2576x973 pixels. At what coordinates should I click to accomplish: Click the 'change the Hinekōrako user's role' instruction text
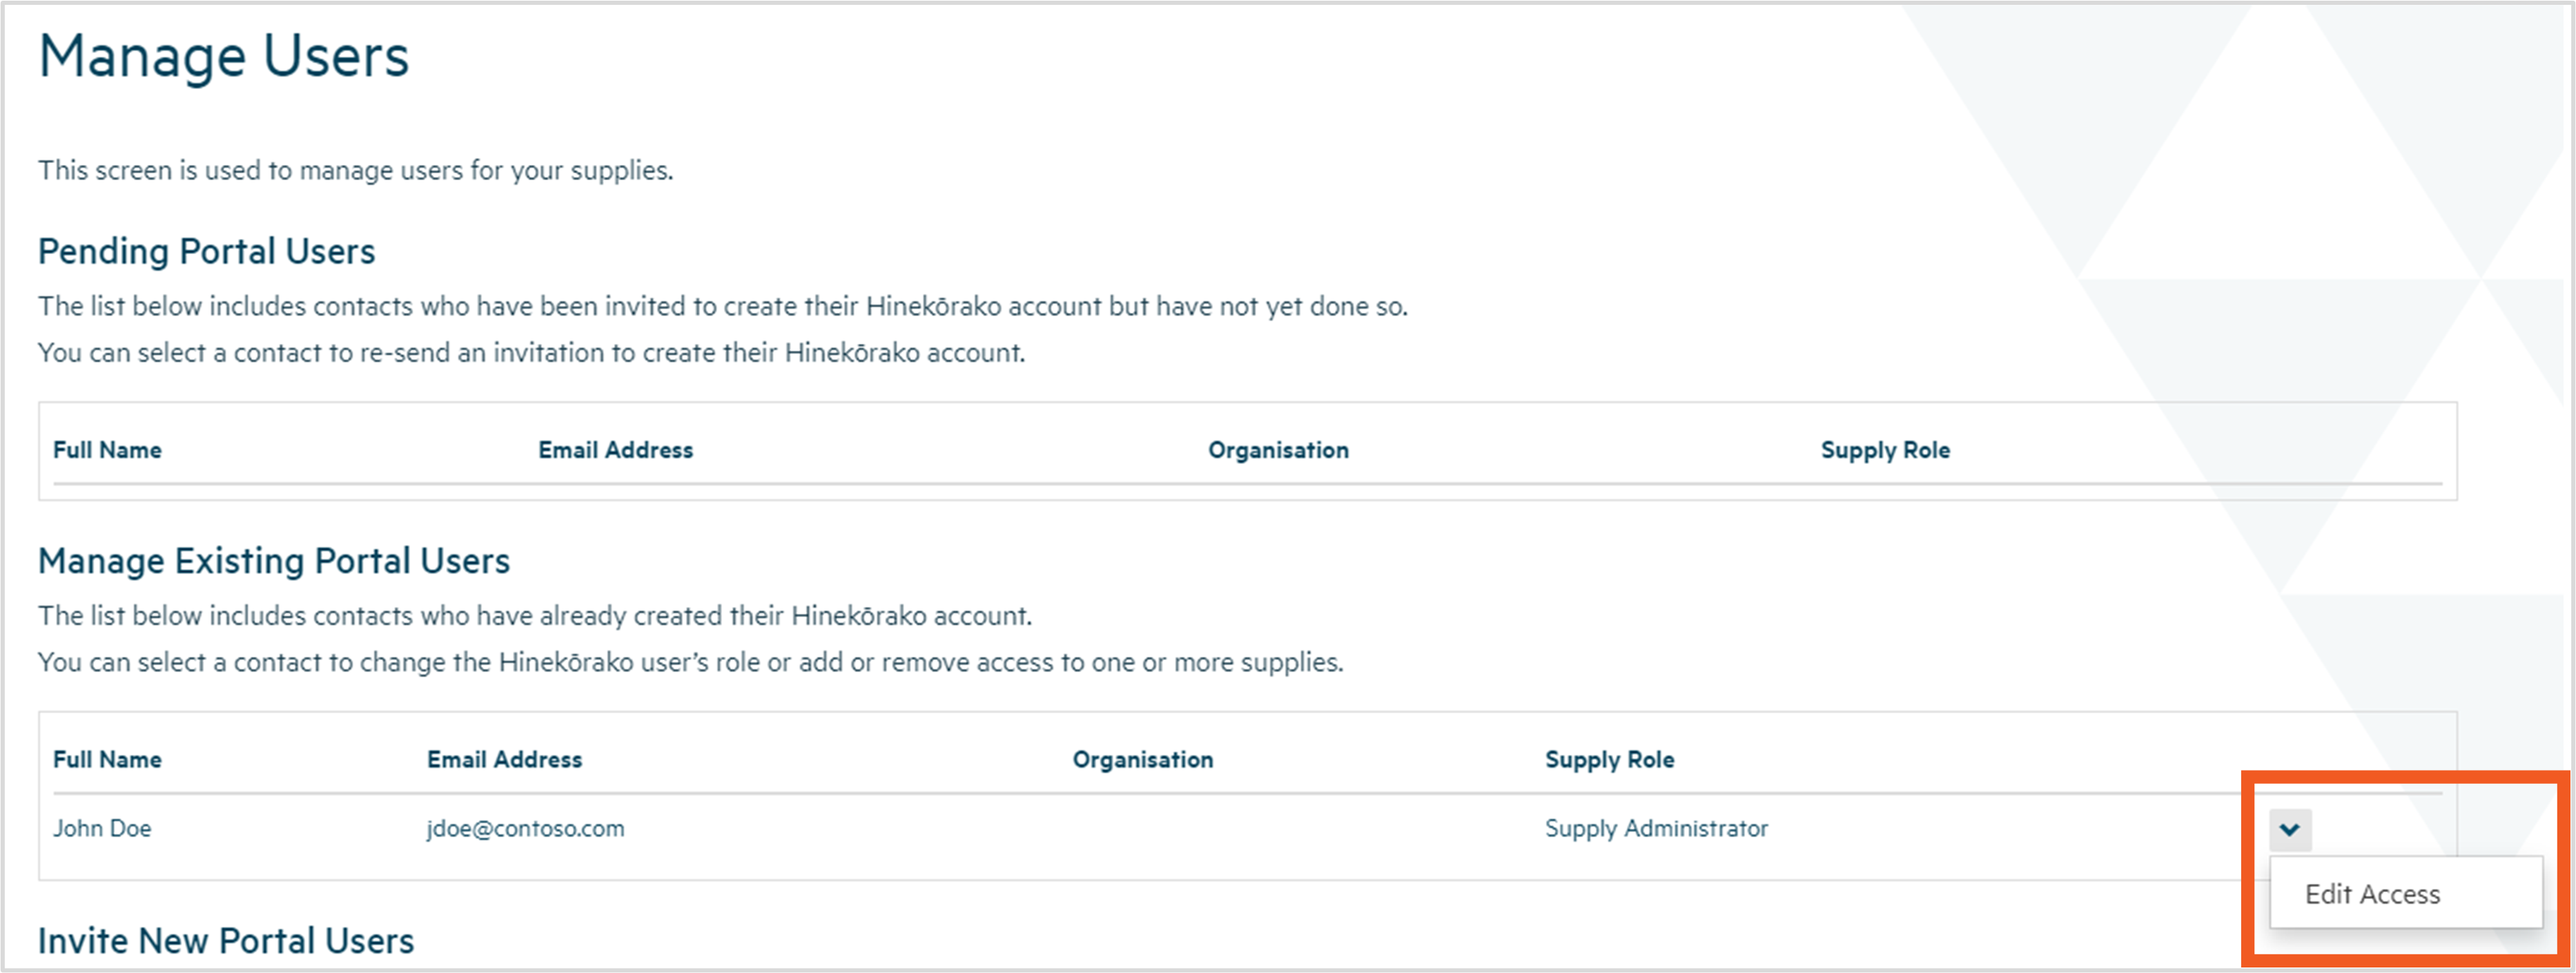tap(690, 663)
